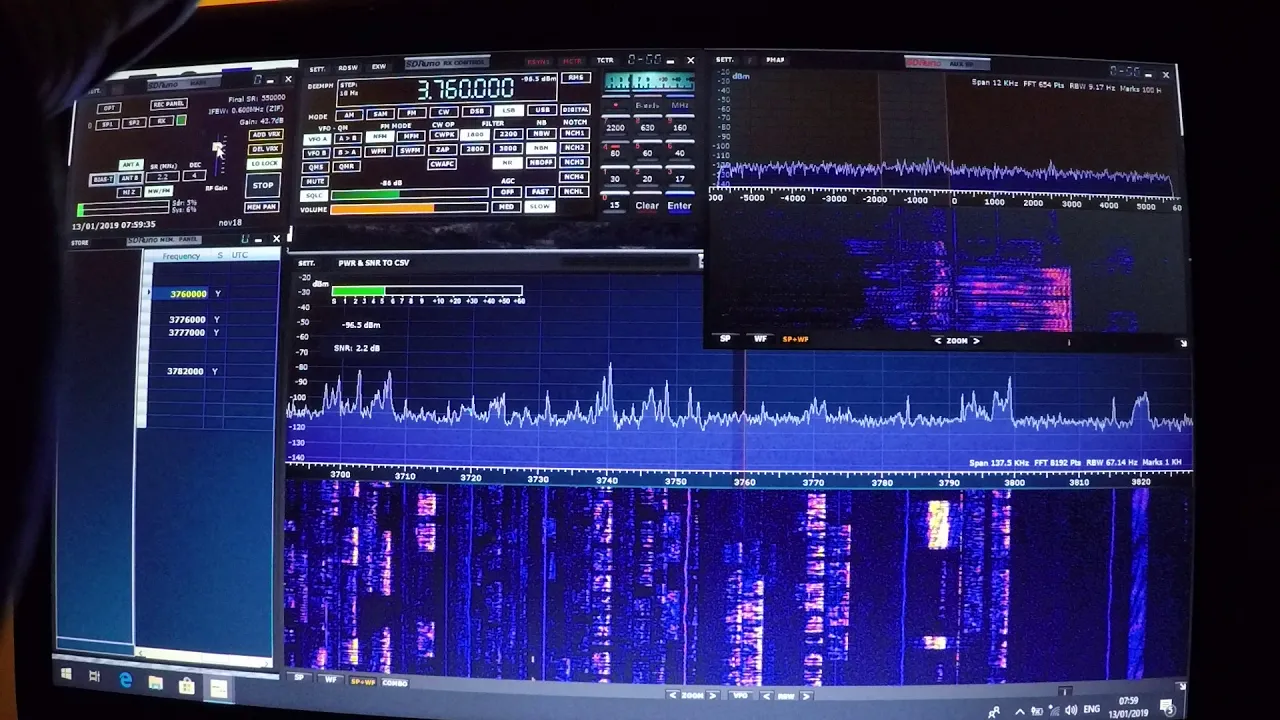Open OPT menu in Main window
This screenshot has height=720, width=1280.
[109, 108]
